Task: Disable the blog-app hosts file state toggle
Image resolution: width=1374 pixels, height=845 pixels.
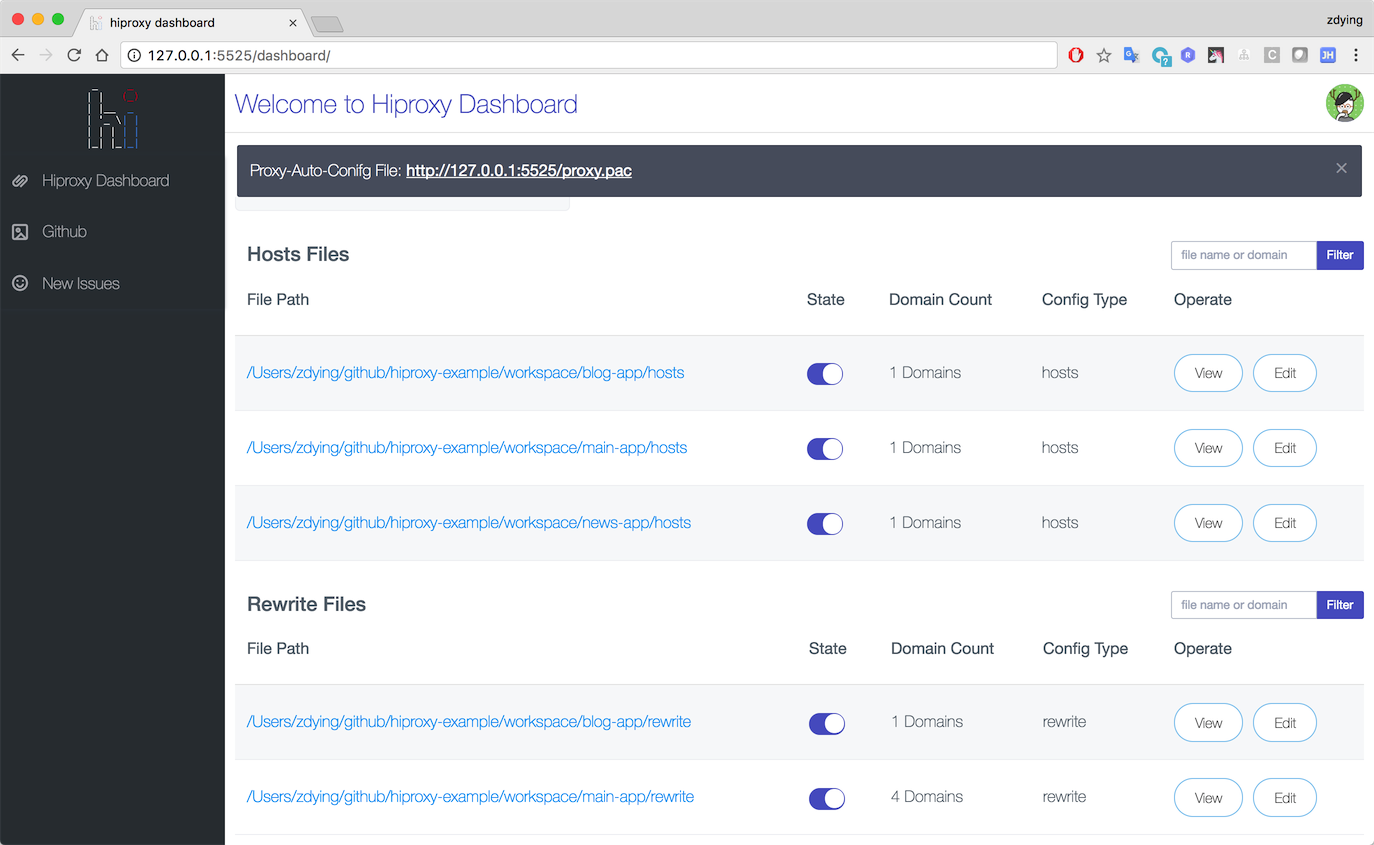Action: tap(824, 373)
